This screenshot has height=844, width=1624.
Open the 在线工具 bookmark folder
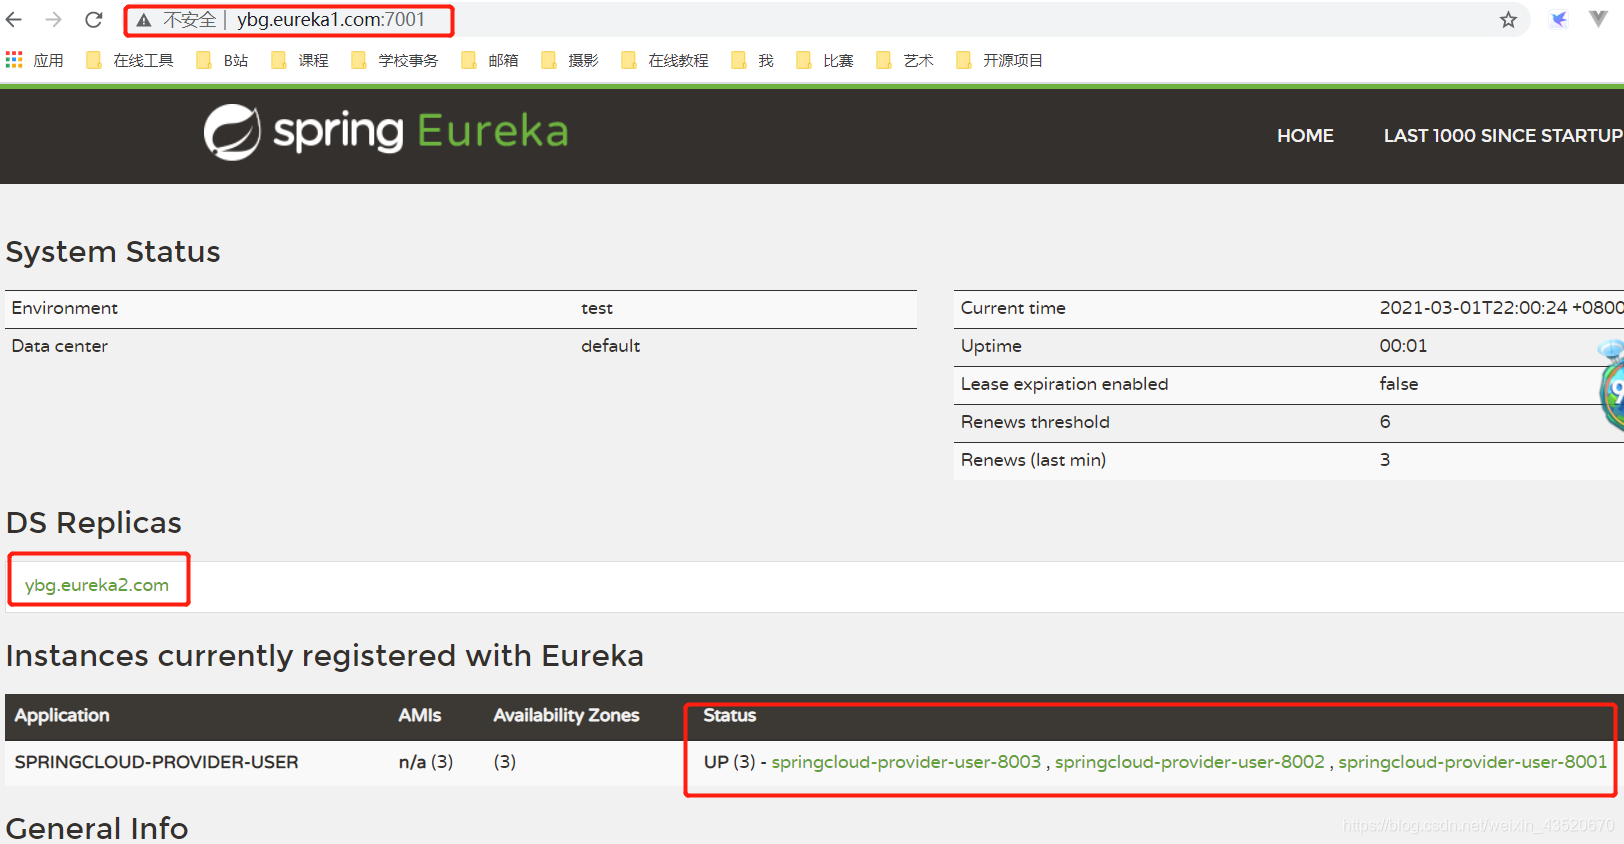(130, 60)
